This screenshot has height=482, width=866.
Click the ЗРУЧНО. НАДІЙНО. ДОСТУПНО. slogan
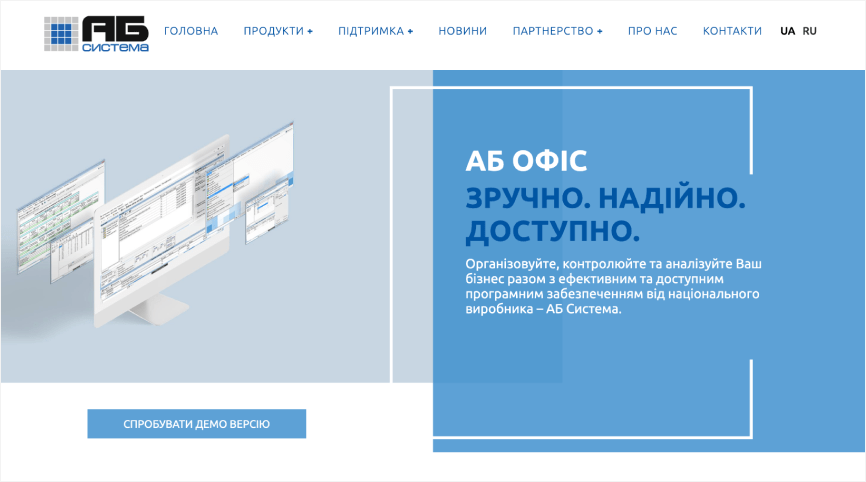click(x=605, y=214)
